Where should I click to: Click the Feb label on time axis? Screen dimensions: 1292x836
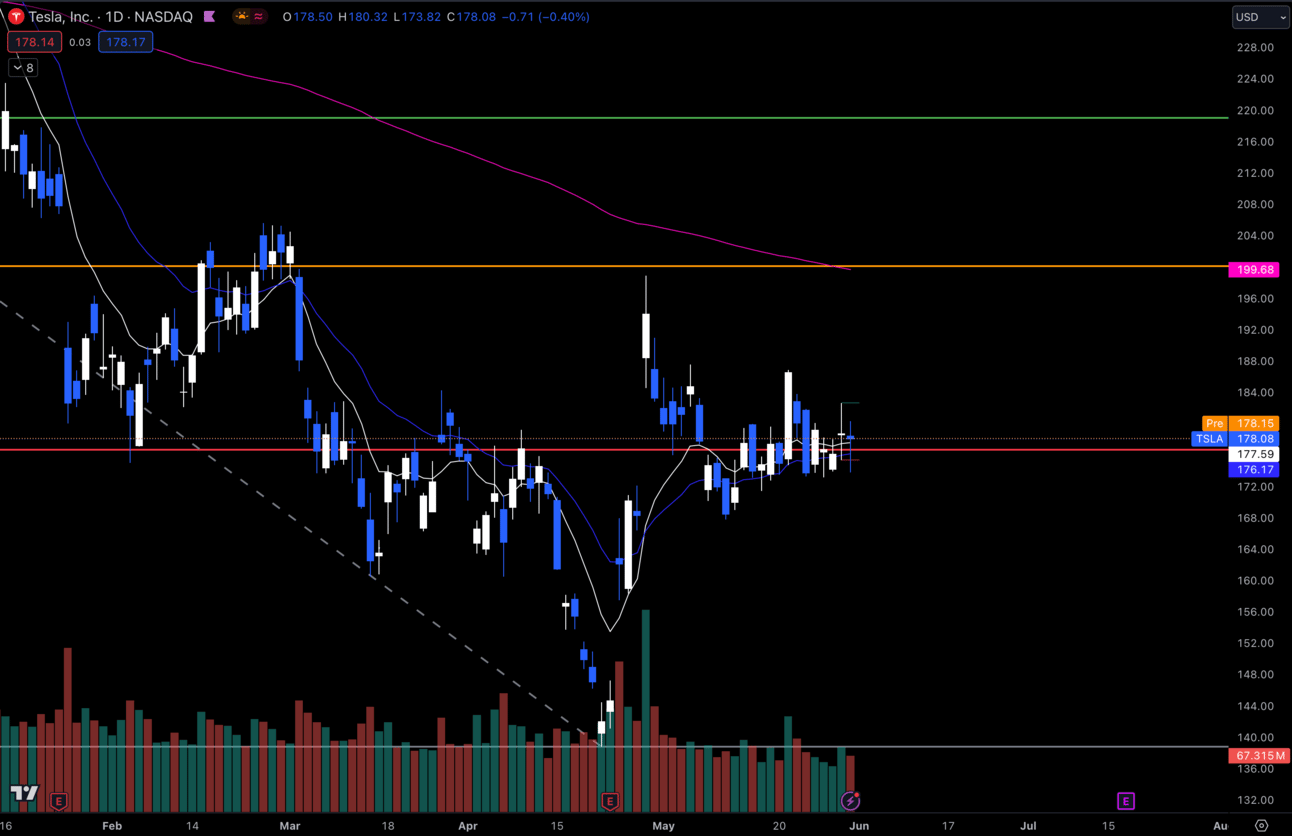111,826
